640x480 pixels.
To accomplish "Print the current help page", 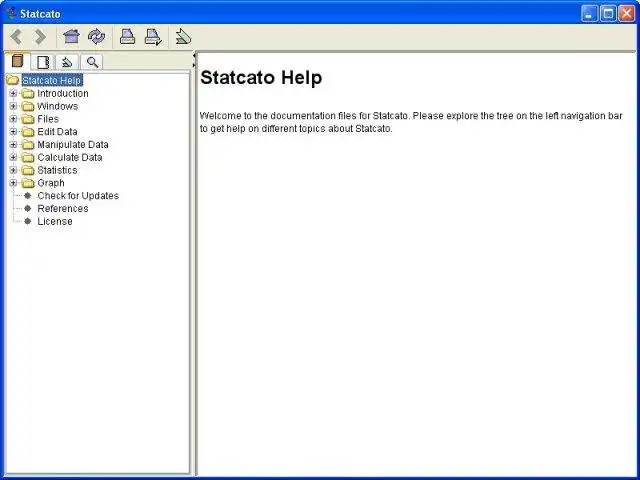I will [127, 37].
